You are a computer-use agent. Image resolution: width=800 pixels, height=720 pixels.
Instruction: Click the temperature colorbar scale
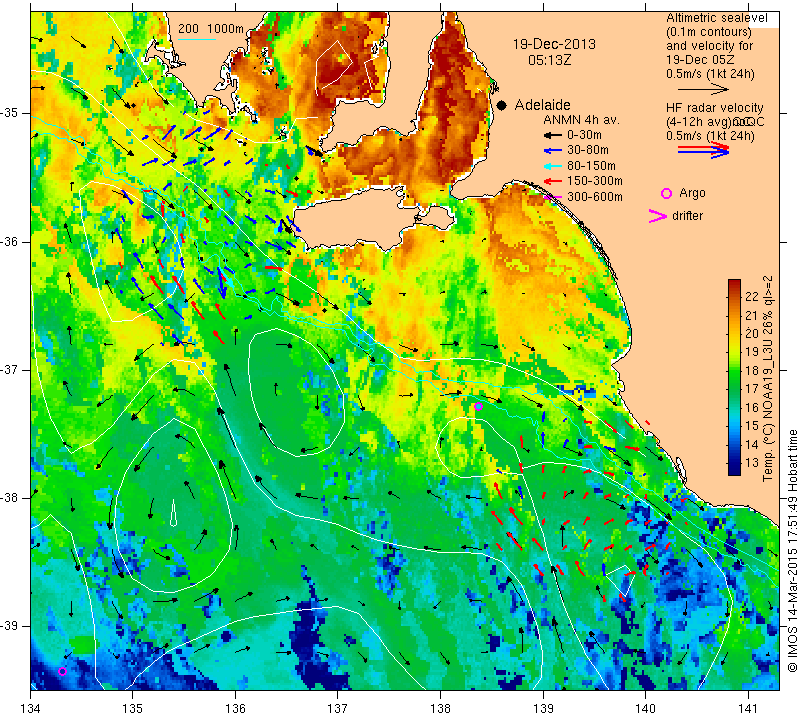coord(734,377)
